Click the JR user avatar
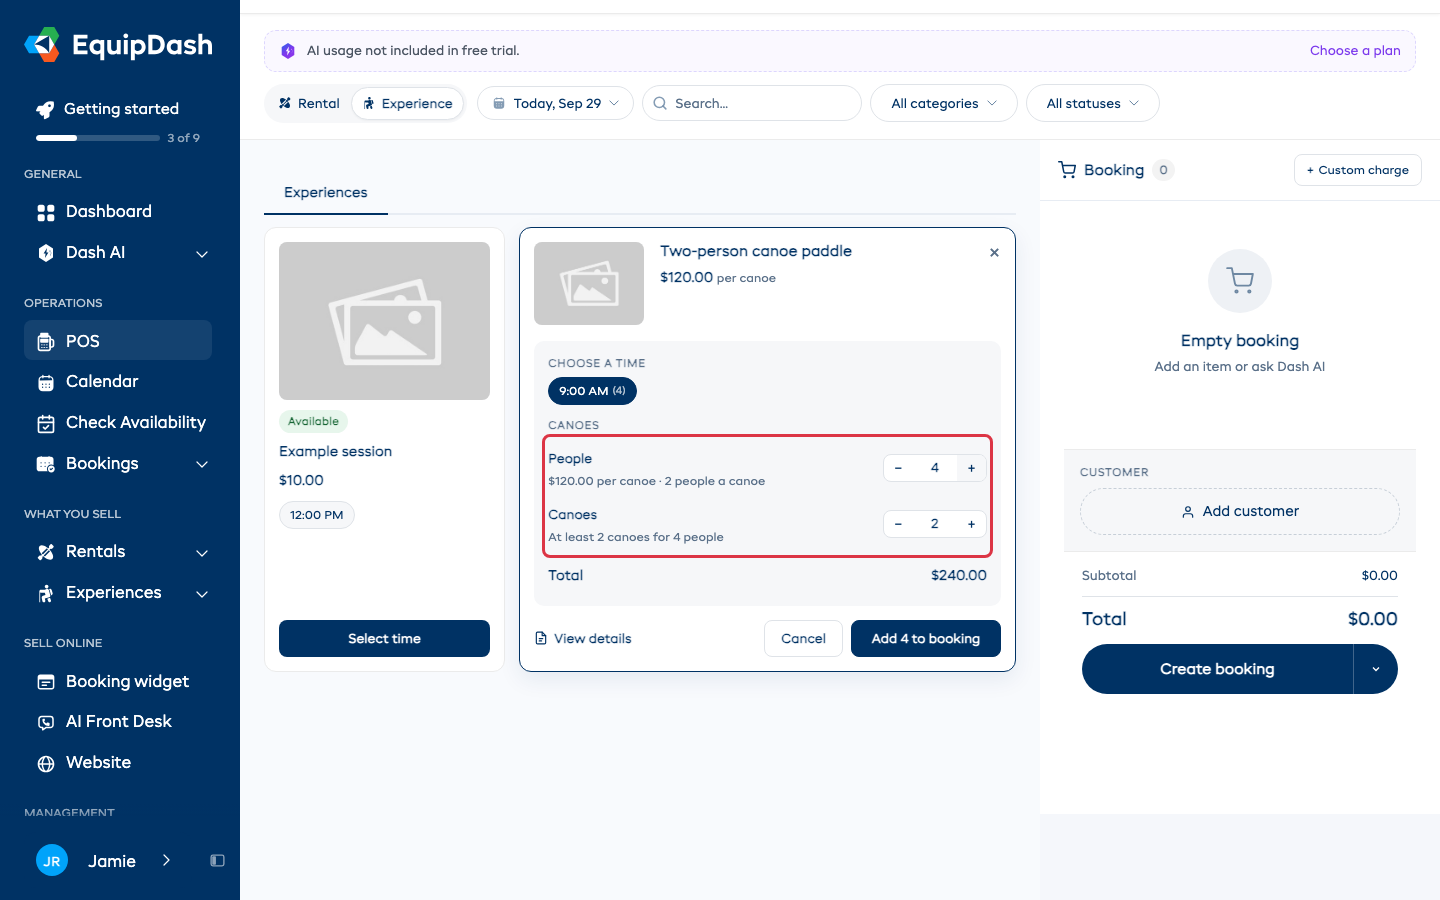 coord(52,861)
